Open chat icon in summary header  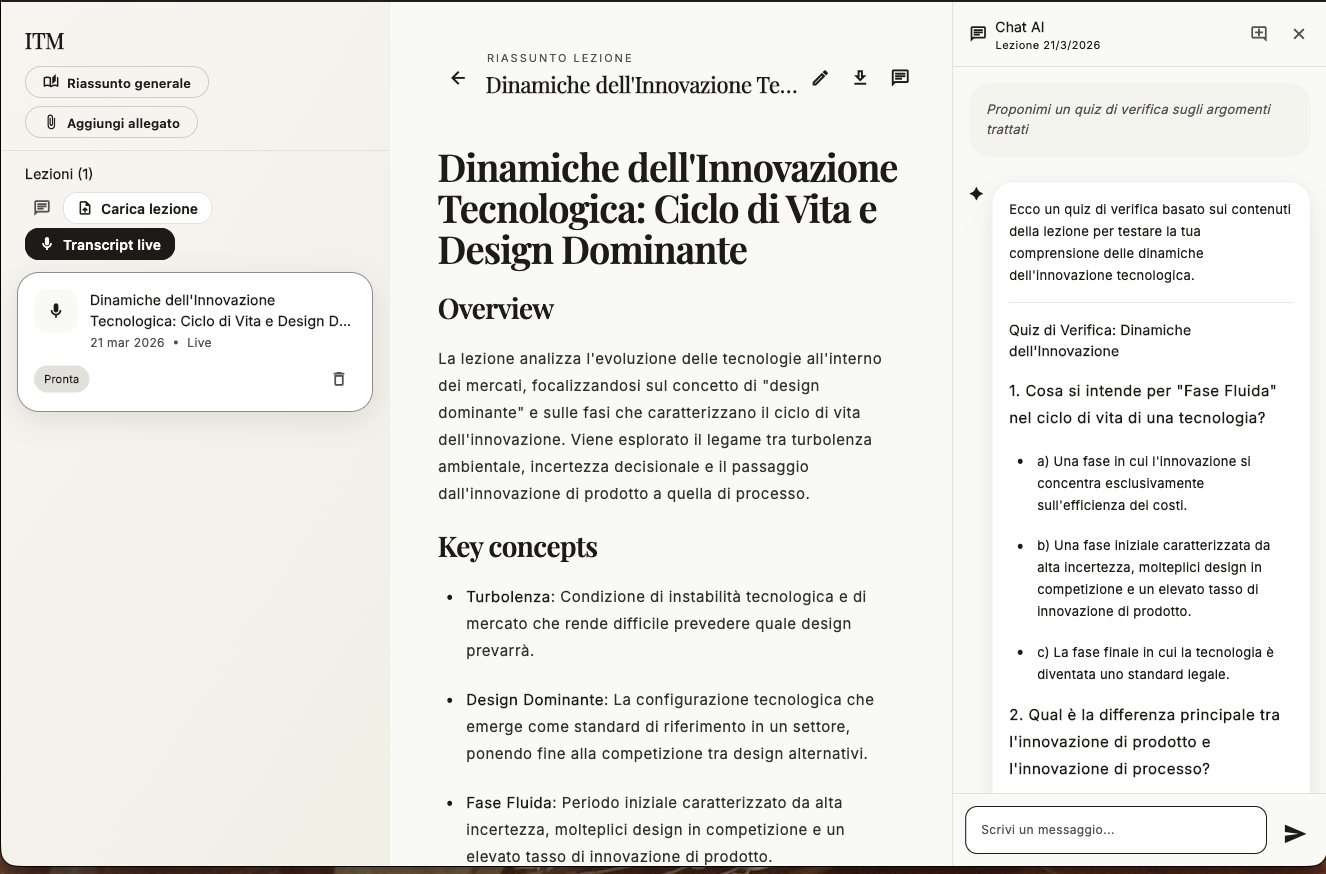900,78
